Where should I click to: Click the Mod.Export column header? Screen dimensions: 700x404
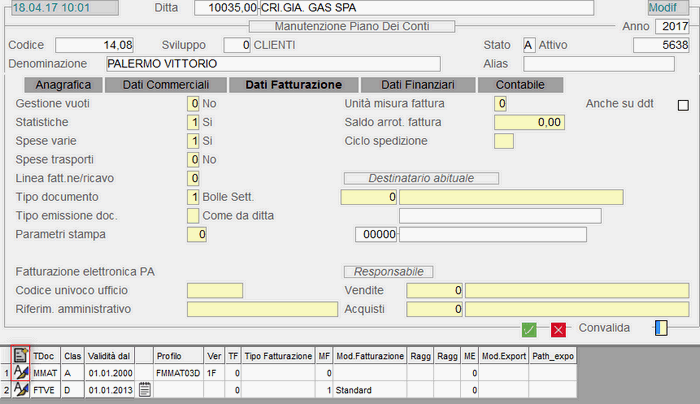pyautogui.click(x=504, y=356)
